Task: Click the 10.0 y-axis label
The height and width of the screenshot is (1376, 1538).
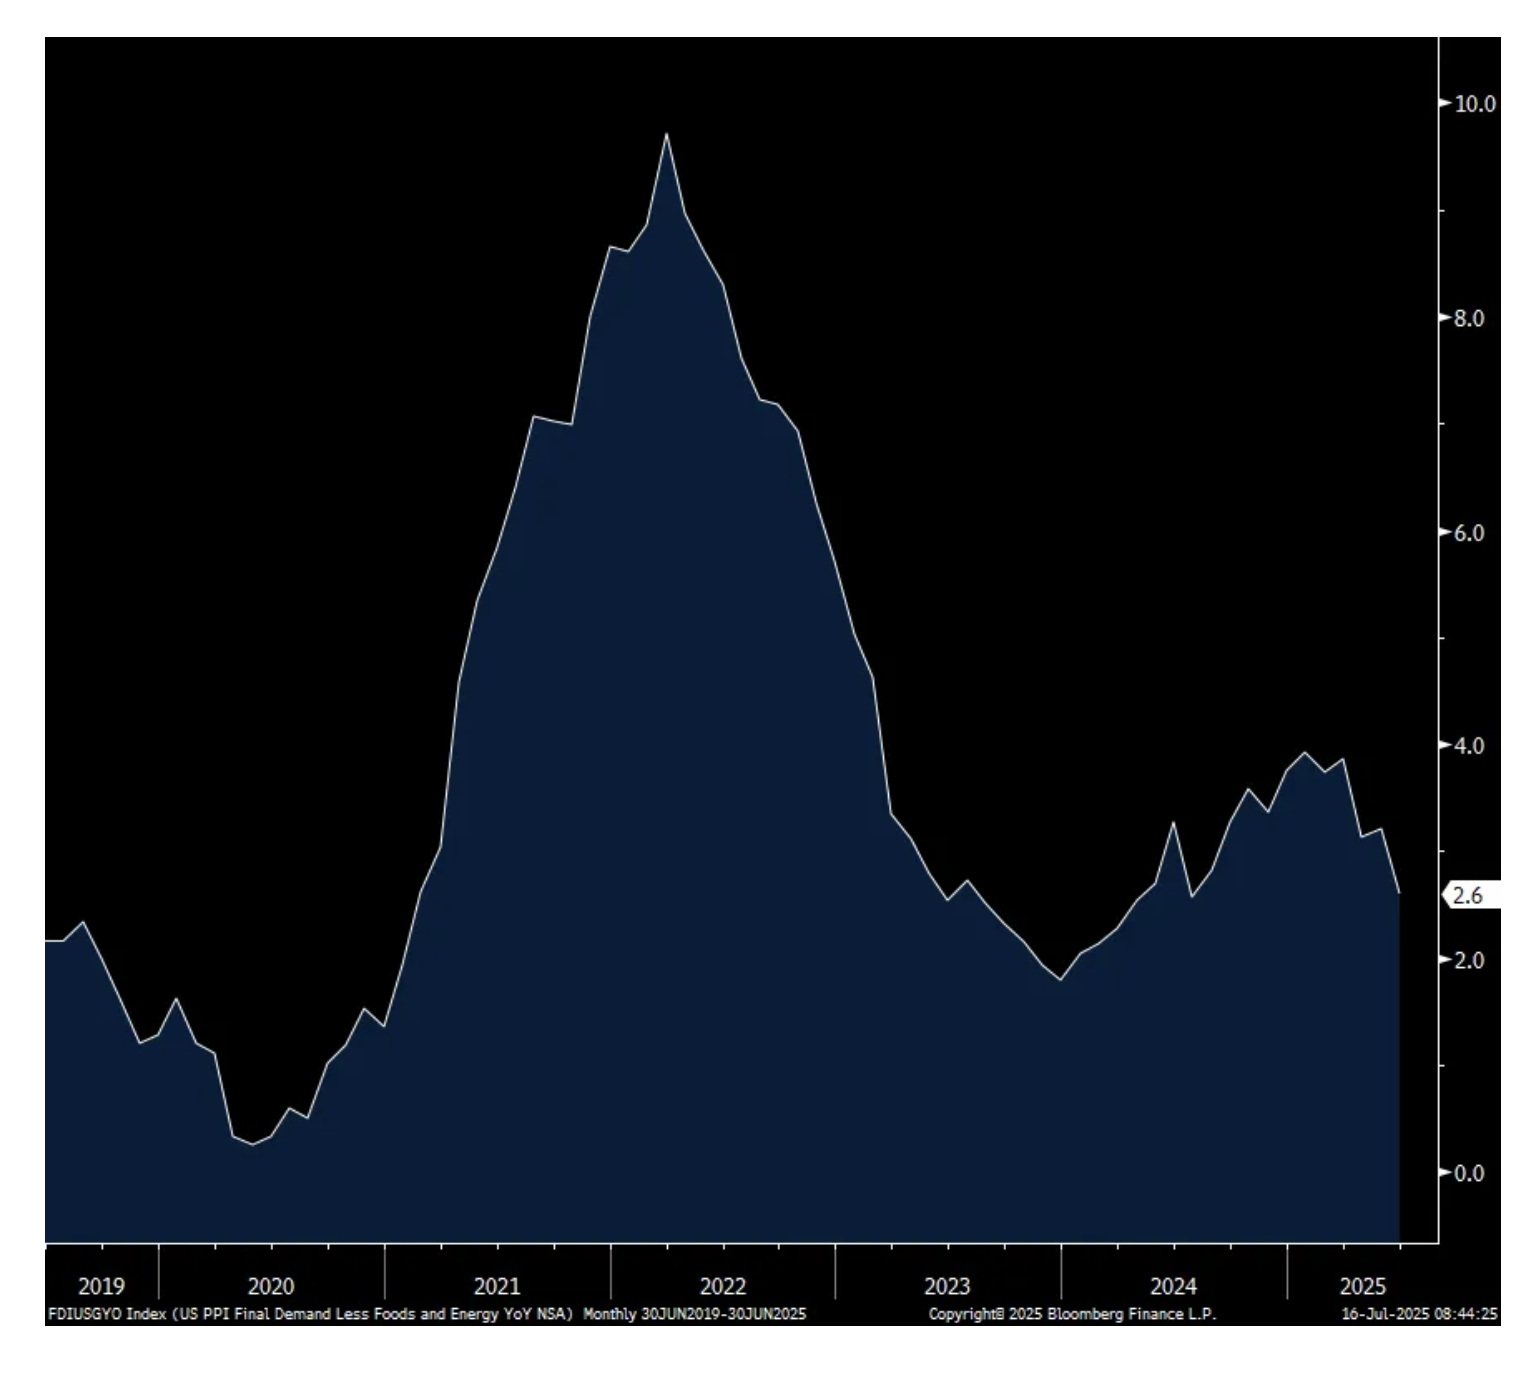Action: 1474,104
